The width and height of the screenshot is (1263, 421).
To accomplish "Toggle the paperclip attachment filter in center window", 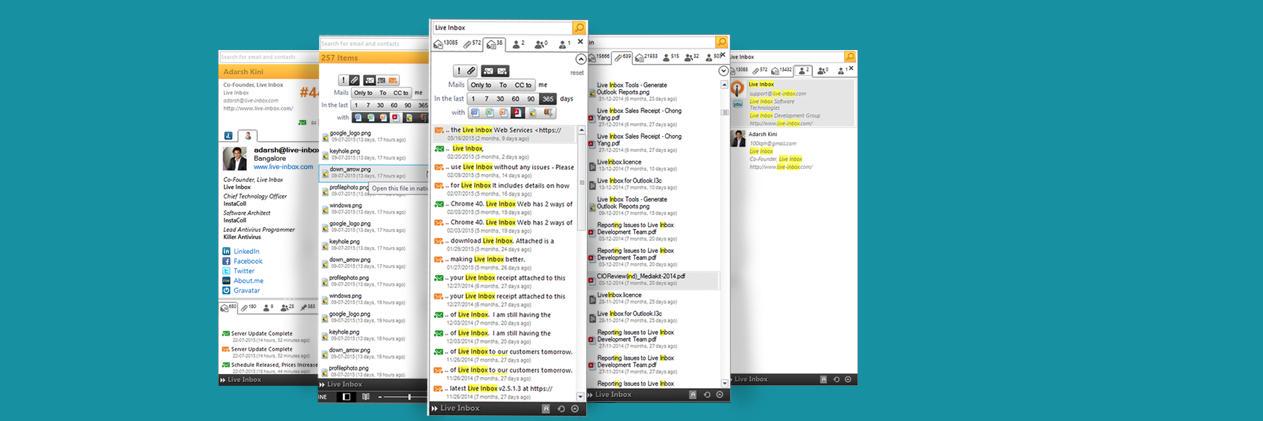I will (471, 71).
